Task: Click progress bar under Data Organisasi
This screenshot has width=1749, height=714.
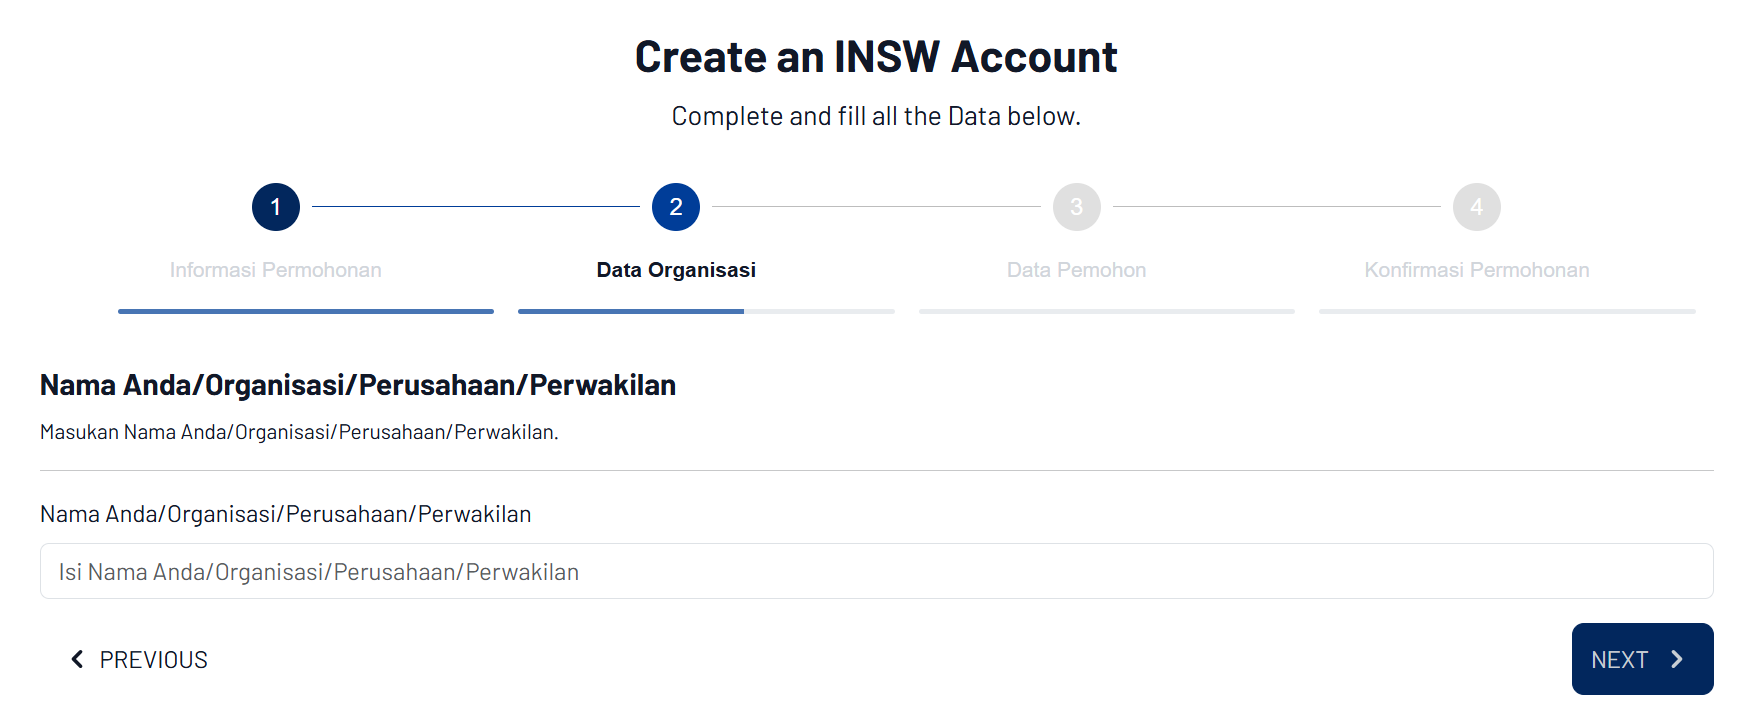Action: coord(706,311)
